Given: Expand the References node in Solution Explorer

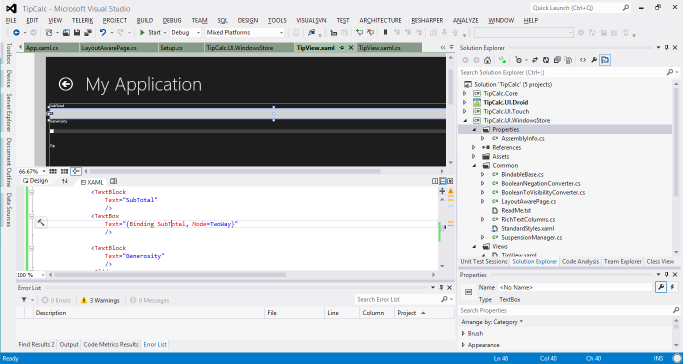Looking at the screenshot, I should (473, 148).
